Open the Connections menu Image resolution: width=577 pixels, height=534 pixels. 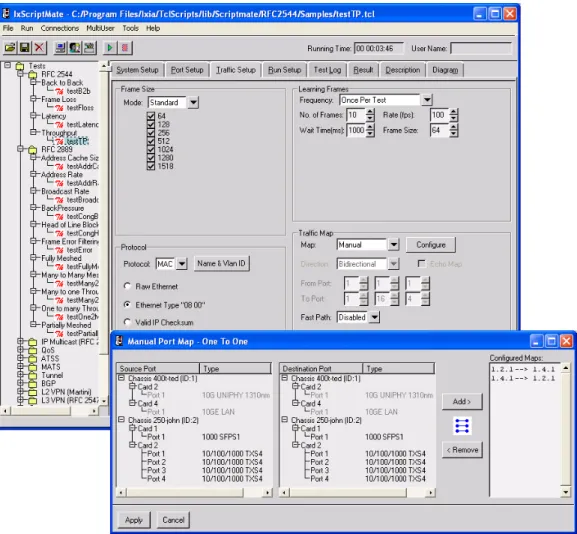pos(60,28)
